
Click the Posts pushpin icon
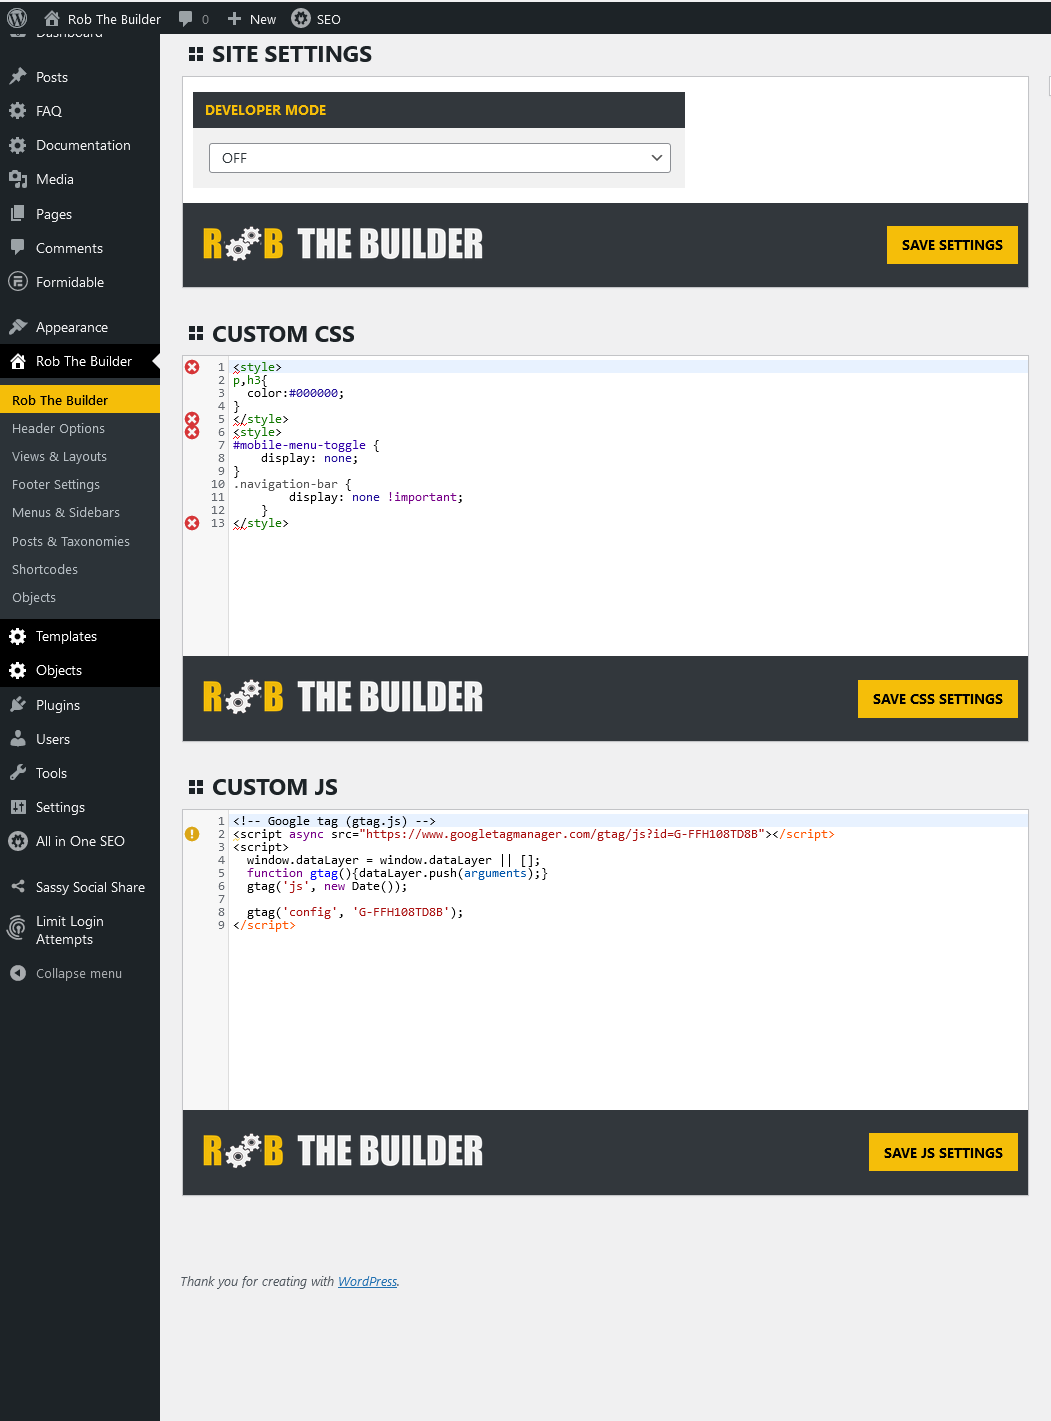click(18, 77)
